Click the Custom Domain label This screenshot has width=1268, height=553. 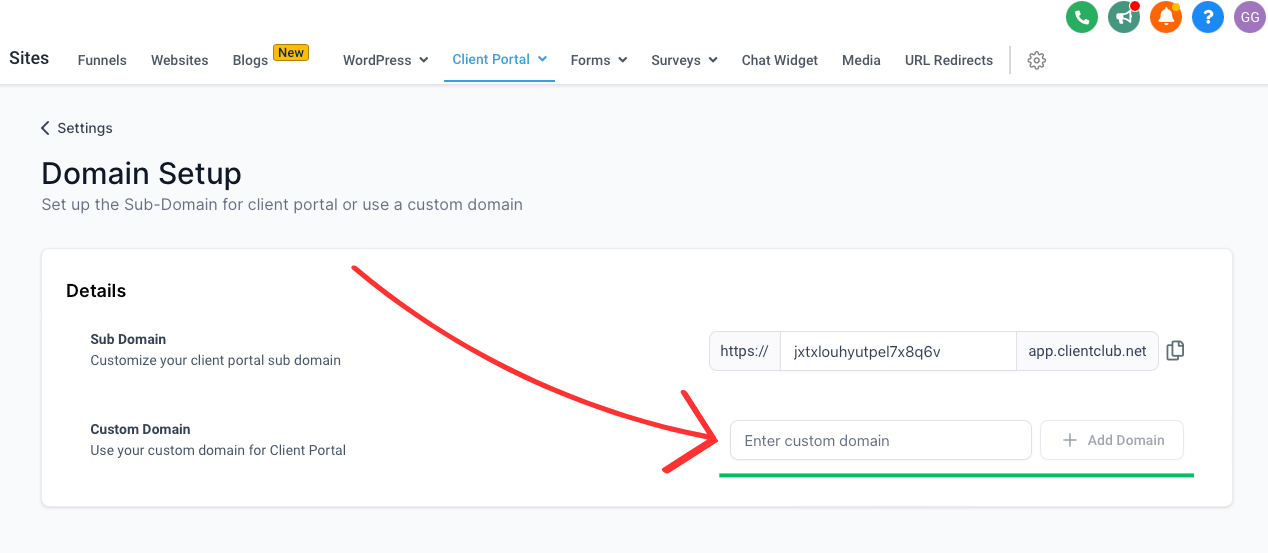[x=140, y=429]
